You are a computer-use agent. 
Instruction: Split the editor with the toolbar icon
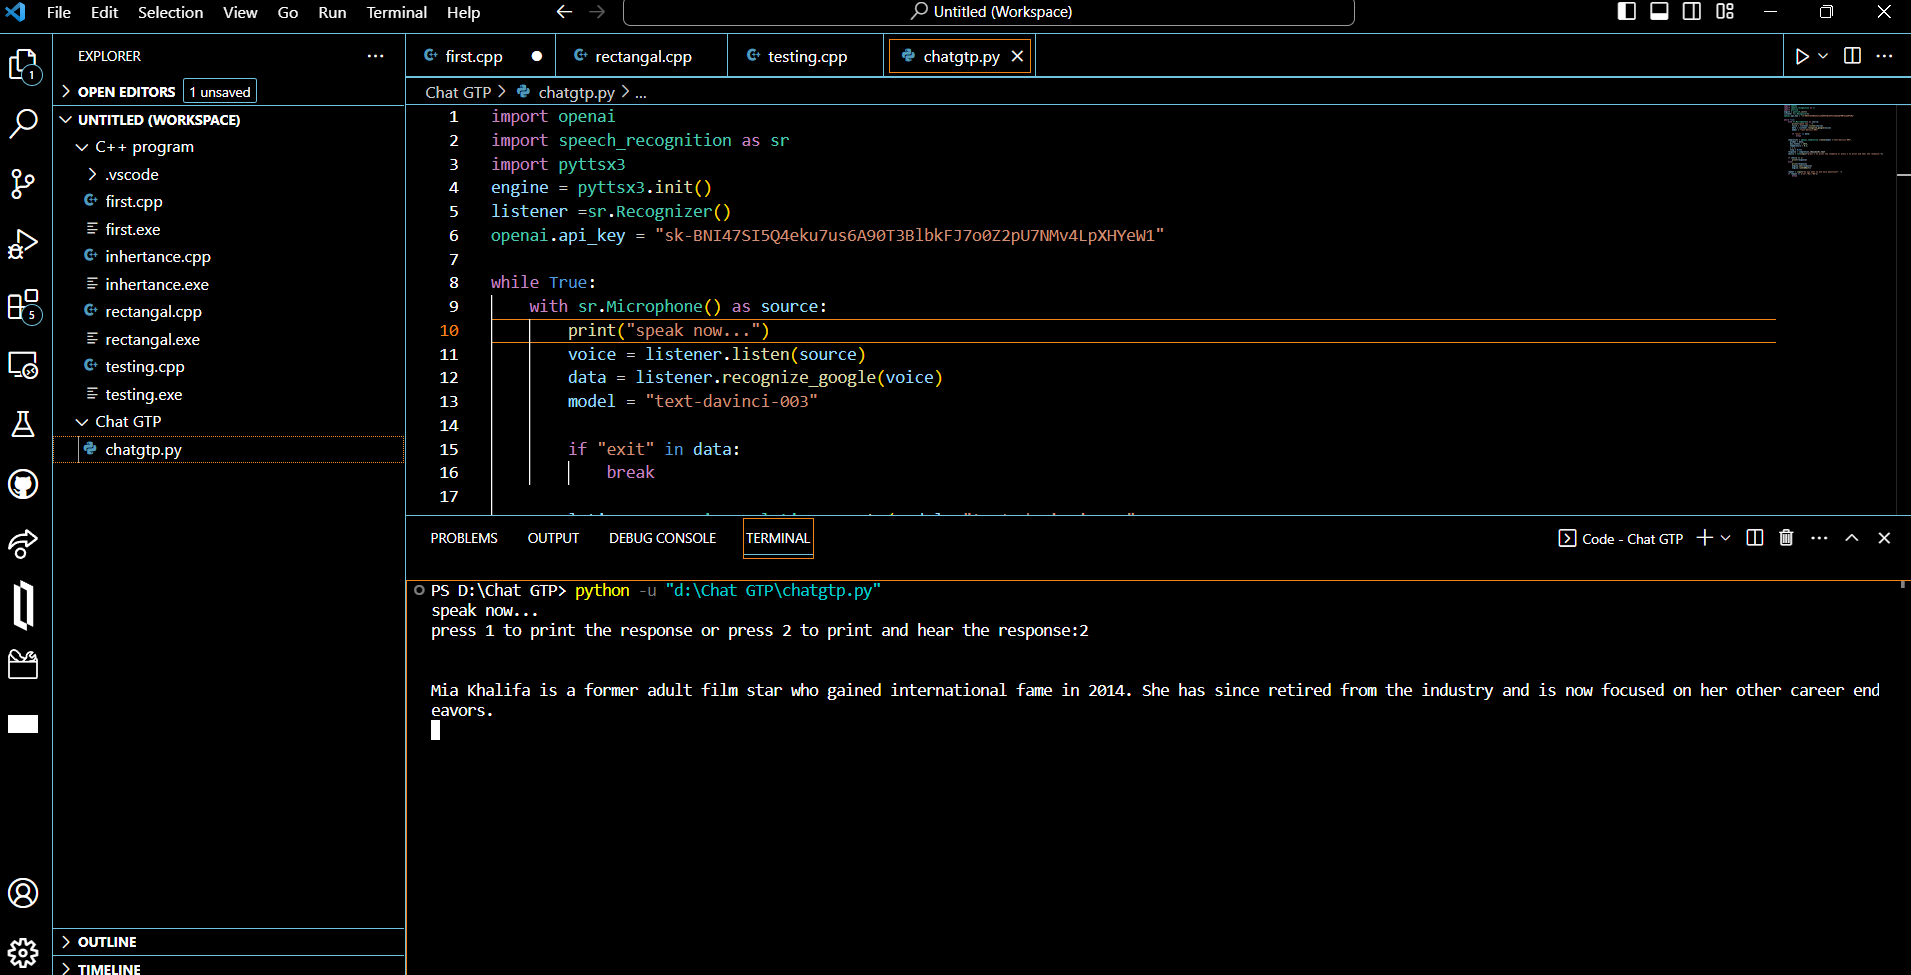tap(1853, 55)
